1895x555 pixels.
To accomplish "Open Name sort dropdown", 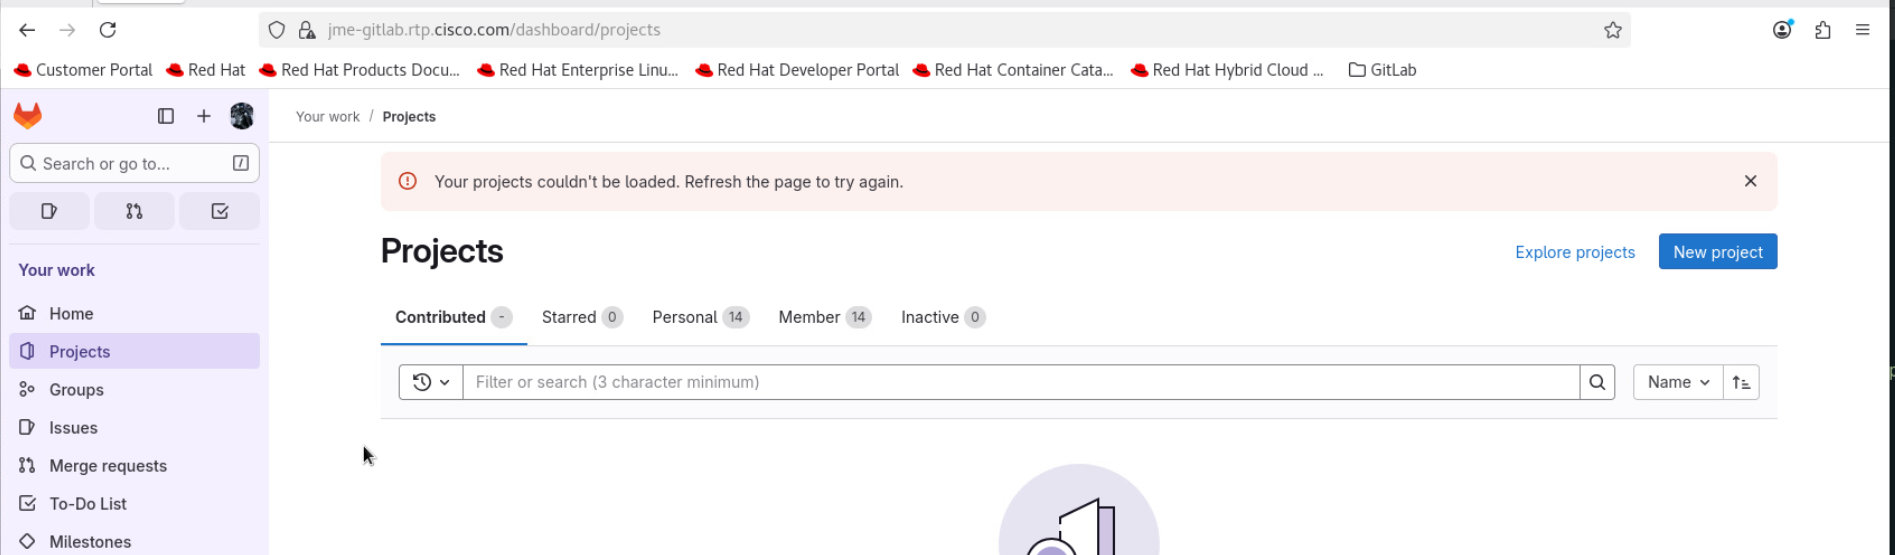I will (x=1678, y=382).
